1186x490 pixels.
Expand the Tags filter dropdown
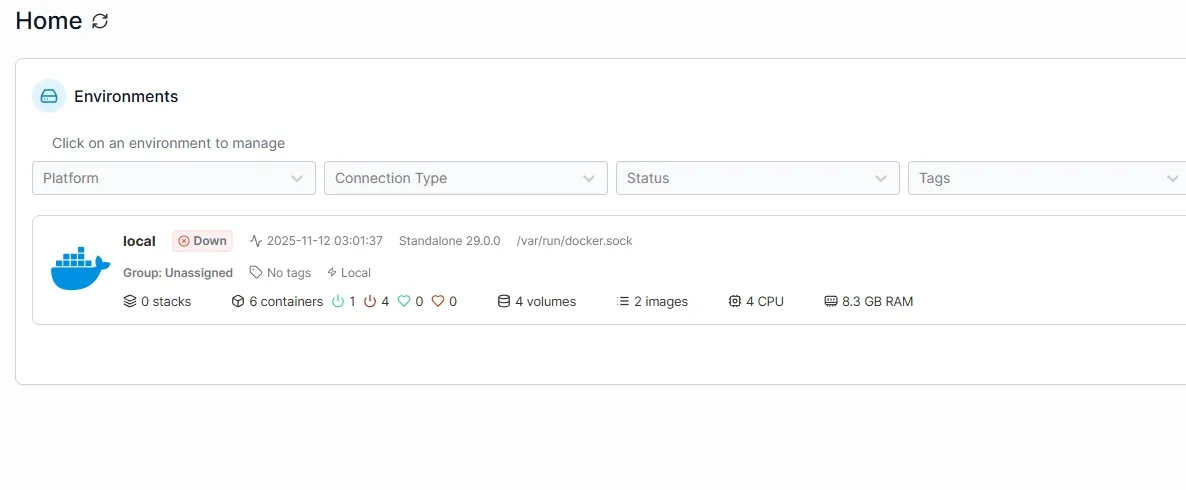click(1046, 178)
